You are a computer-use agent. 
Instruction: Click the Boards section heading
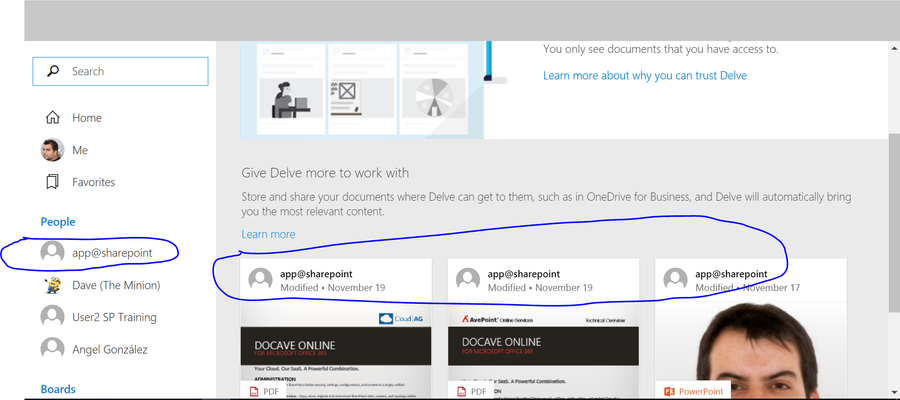pos(58,389)
